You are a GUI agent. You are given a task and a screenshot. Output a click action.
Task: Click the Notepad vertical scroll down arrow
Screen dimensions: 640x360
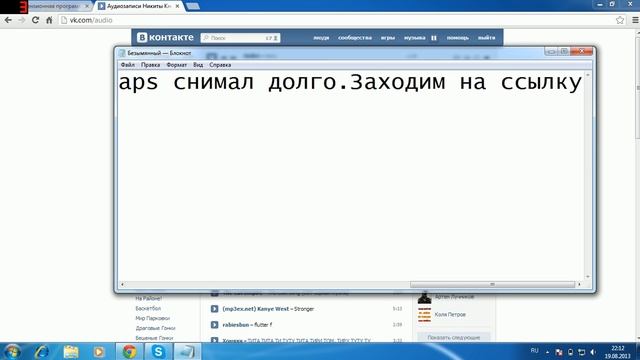pos(588,276)
